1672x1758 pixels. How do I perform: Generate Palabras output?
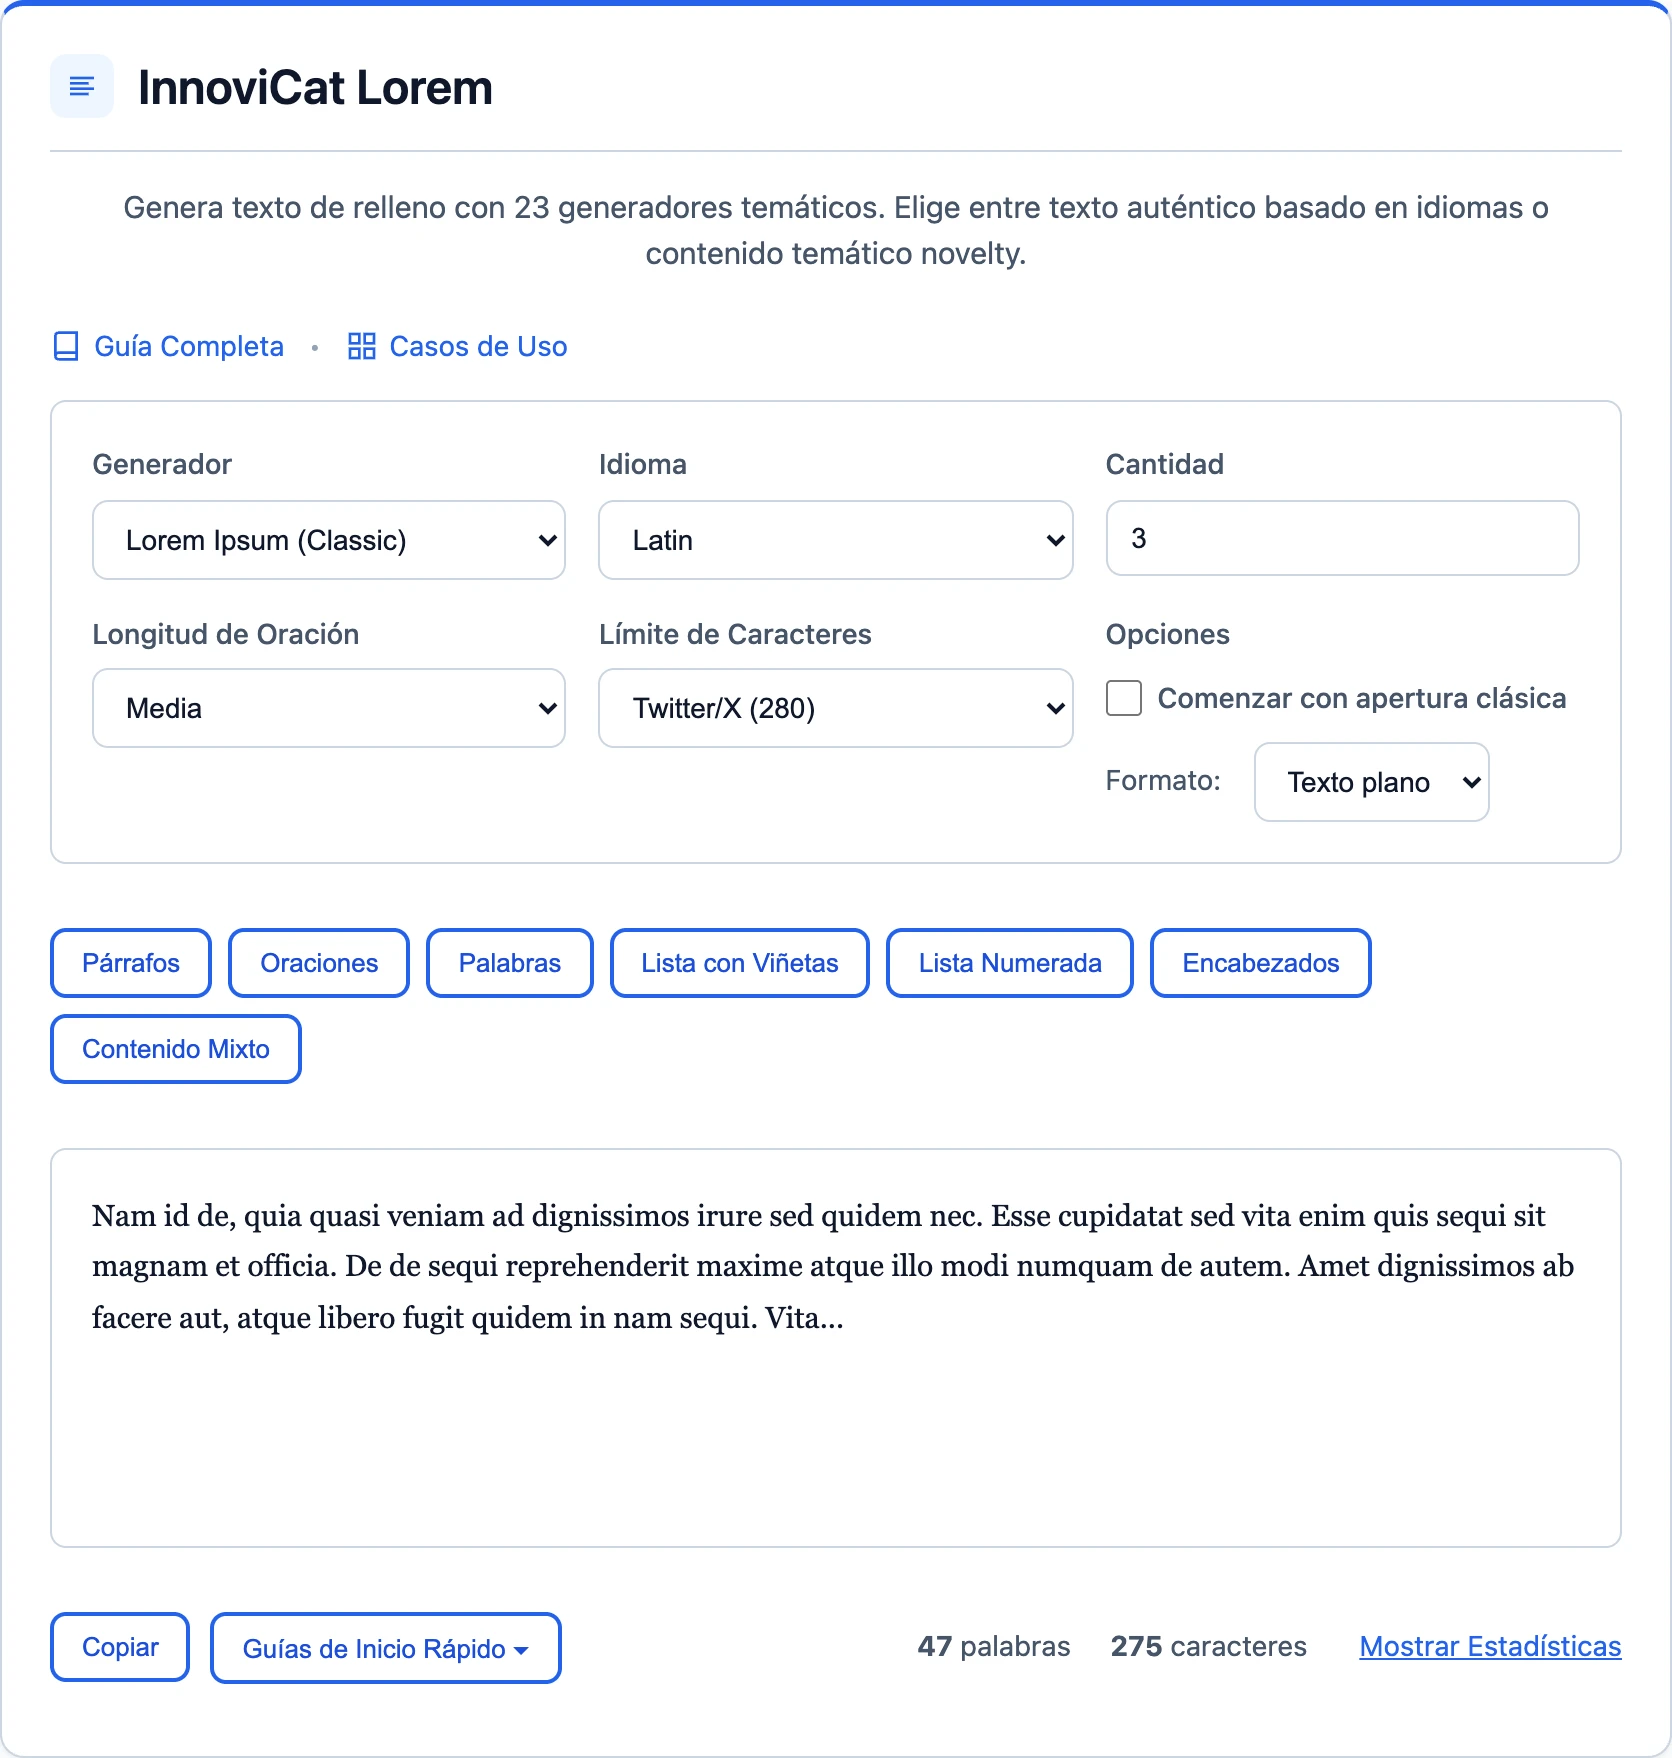pos(510,963)
